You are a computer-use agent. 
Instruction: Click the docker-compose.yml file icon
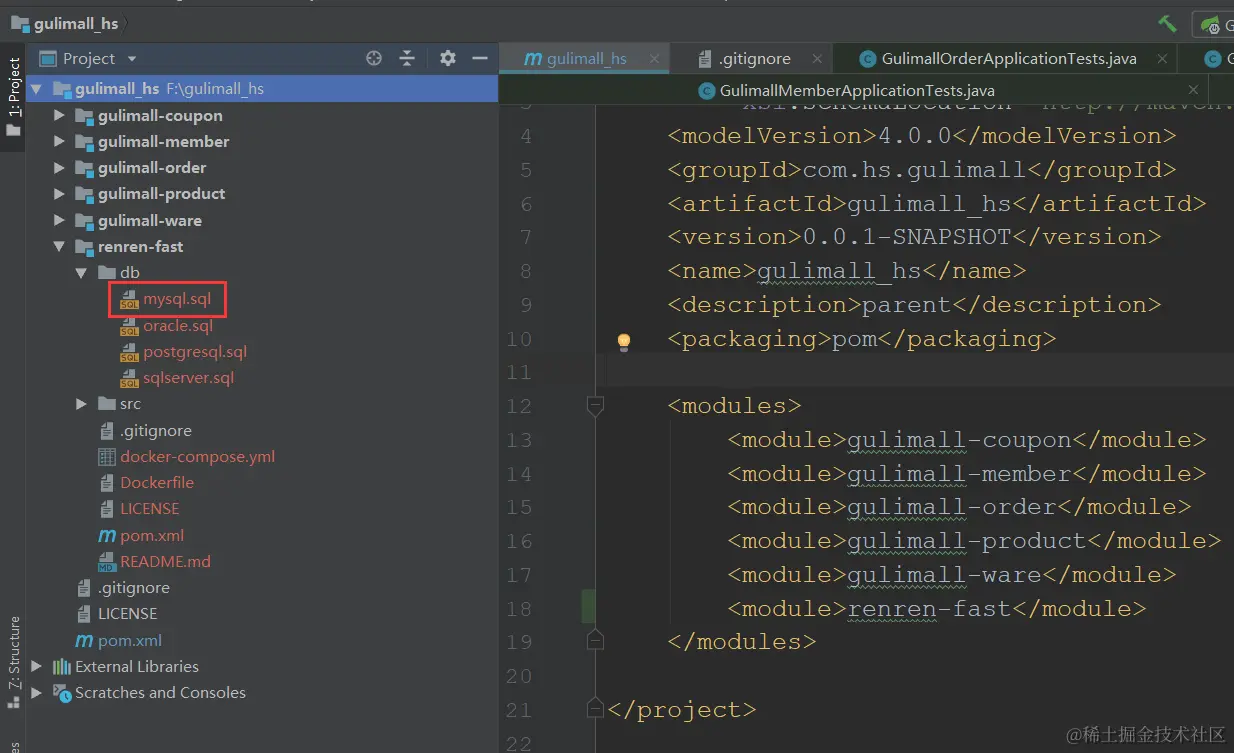coord(107,457)
